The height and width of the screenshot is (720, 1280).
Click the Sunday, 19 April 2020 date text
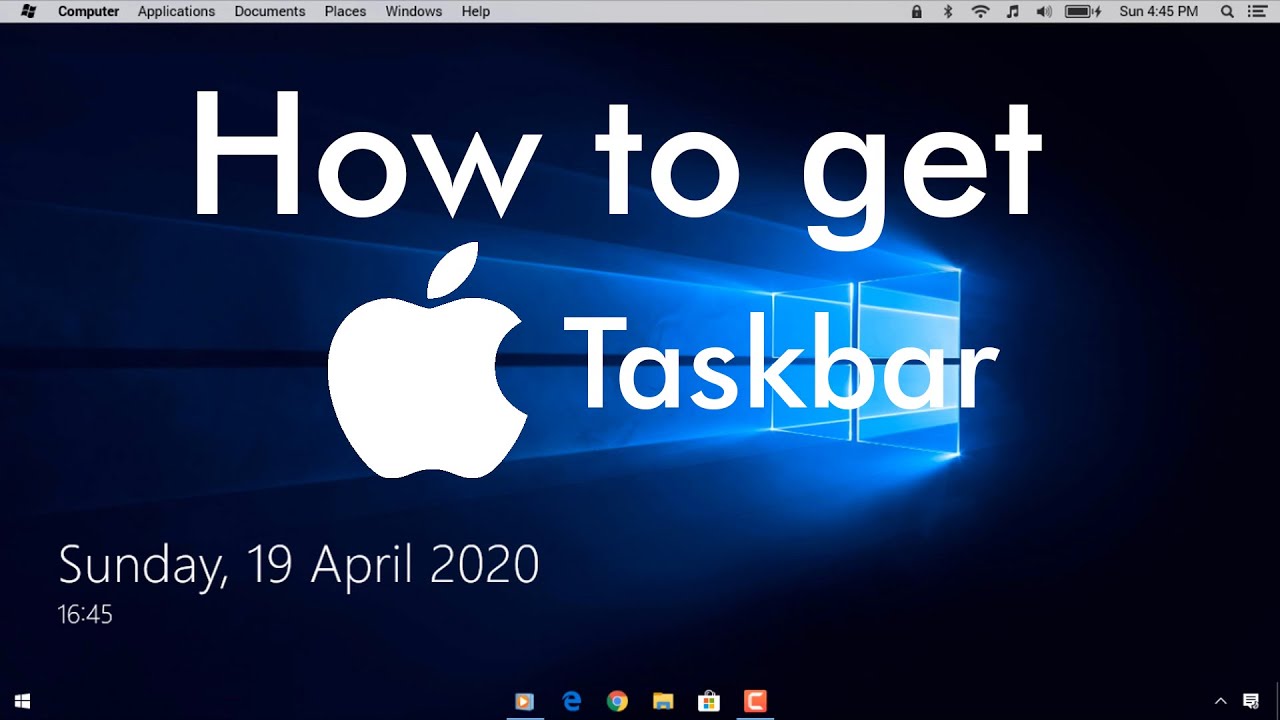[299, 565]
